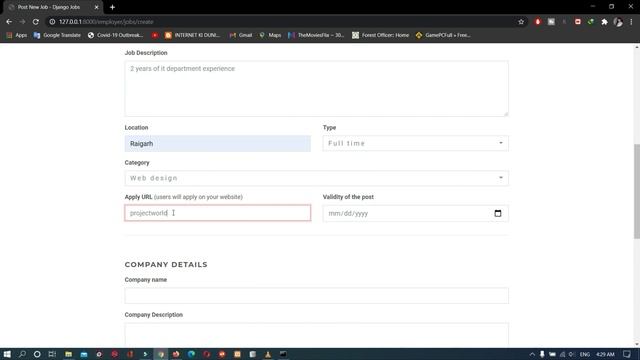Close the Post New Job tab
This screenshot has width=640, height=360.
(x=96, y=7)
